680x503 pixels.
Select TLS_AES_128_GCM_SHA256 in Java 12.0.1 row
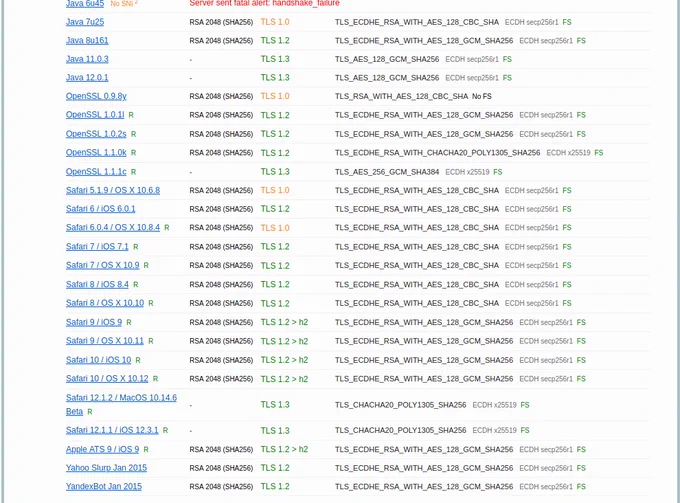[x=387, y=78]
